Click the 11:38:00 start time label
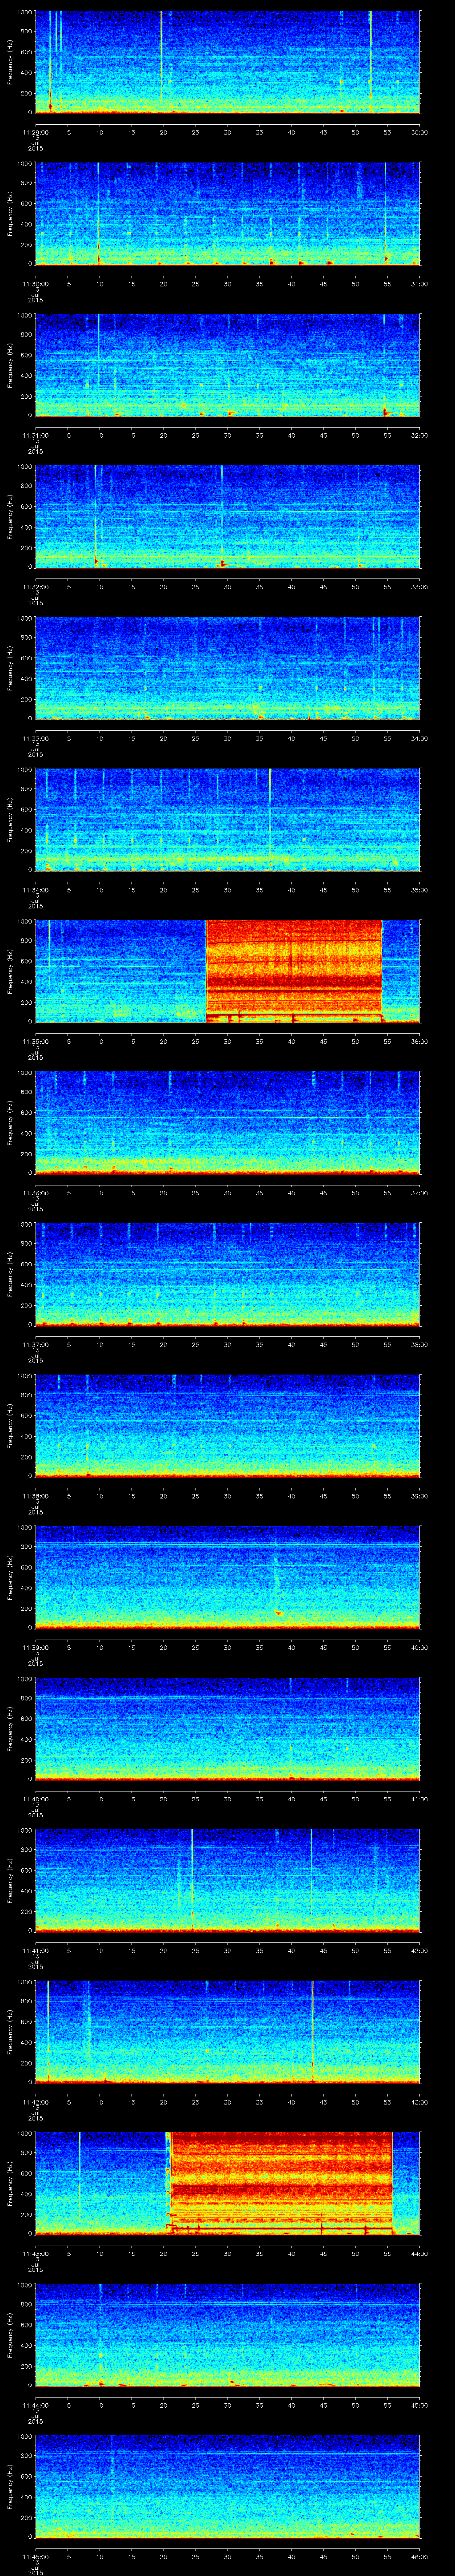 pos(35,1495)
